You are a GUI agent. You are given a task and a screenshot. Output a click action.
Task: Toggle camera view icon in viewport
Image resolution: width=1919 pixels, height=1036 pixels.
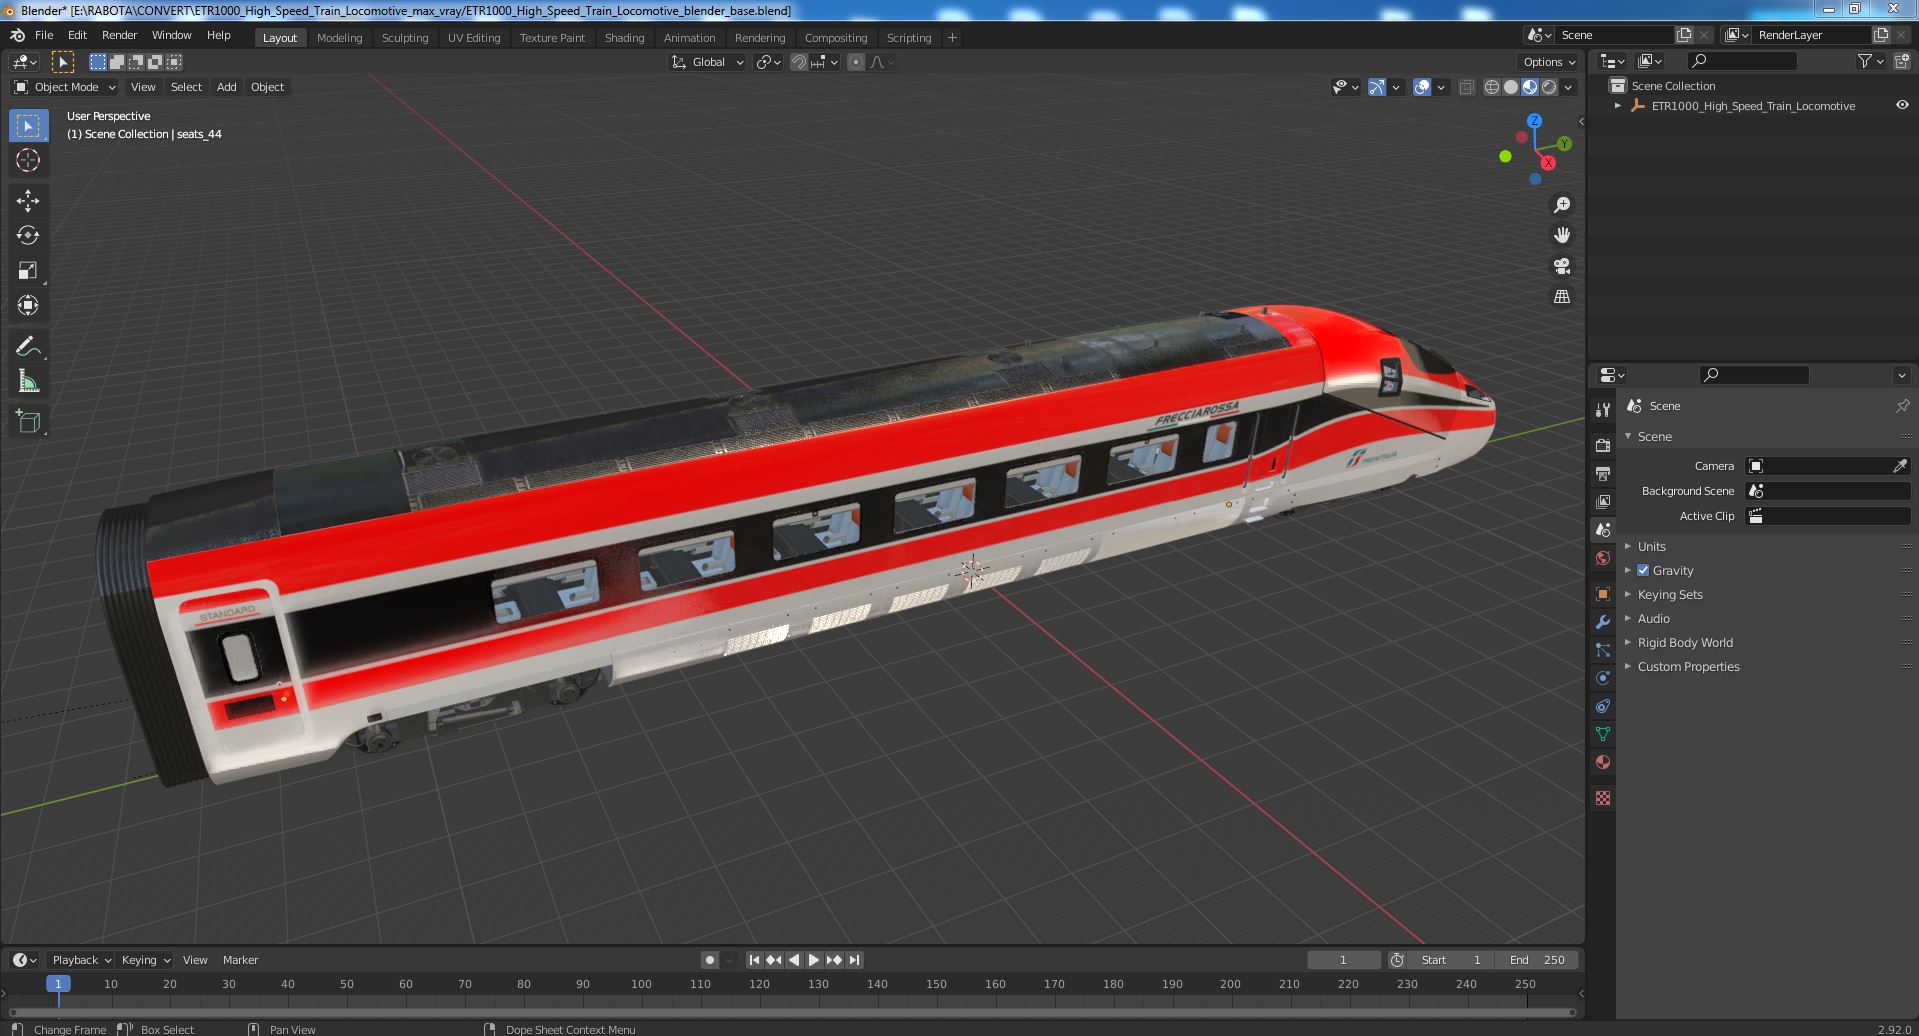[1561, 266]
